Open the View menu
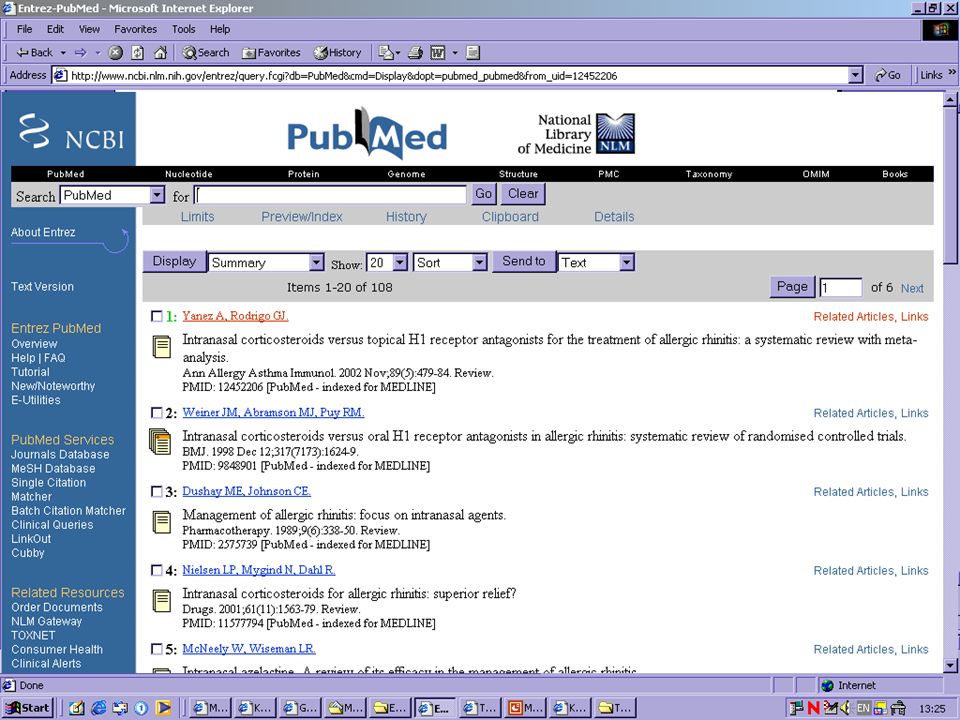 click(x=89, y=29)
